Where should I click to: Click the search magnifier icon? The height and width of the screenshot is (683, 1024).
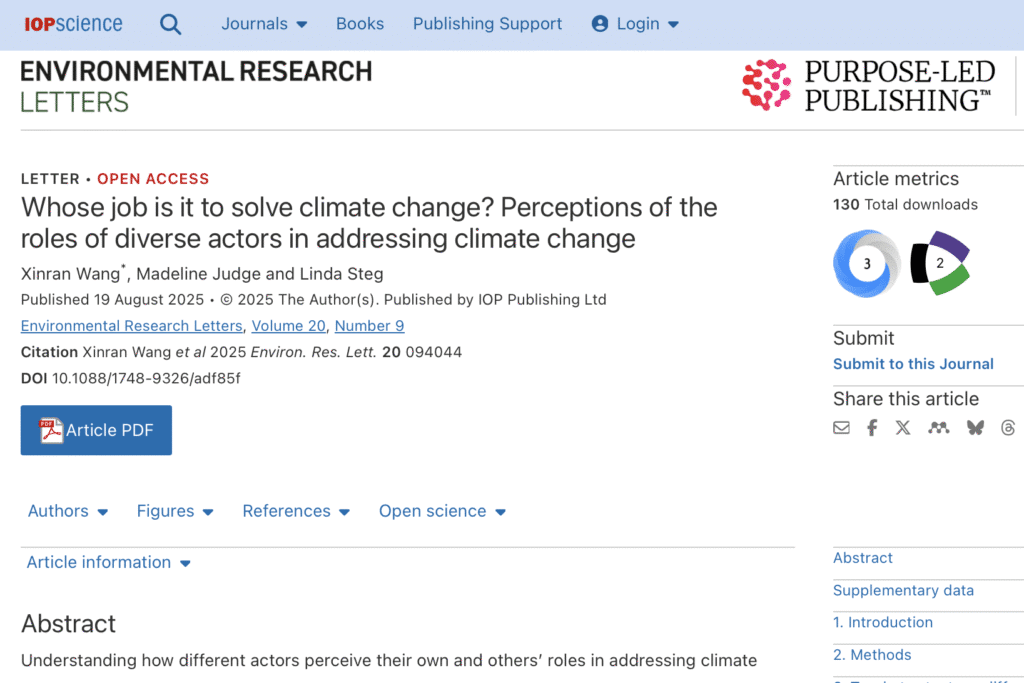coord(170,24)
